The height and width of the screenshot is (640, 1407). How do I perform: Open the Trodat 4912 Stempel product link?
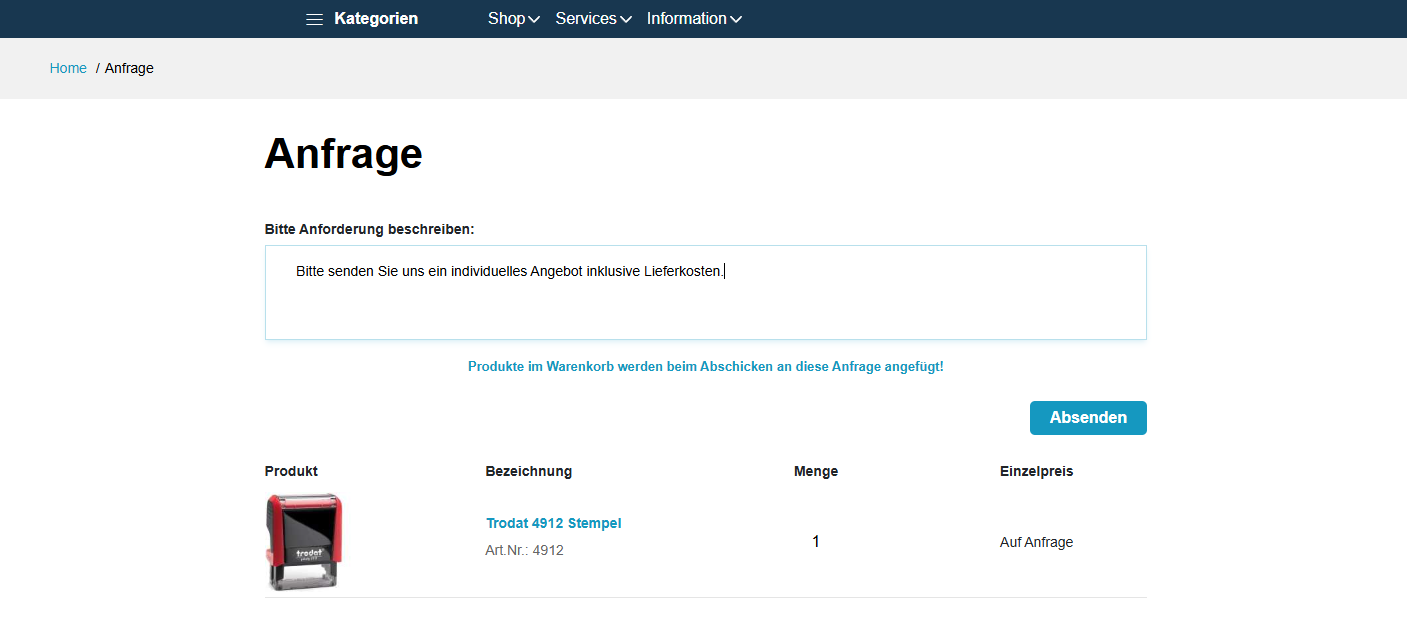(554, 523)
